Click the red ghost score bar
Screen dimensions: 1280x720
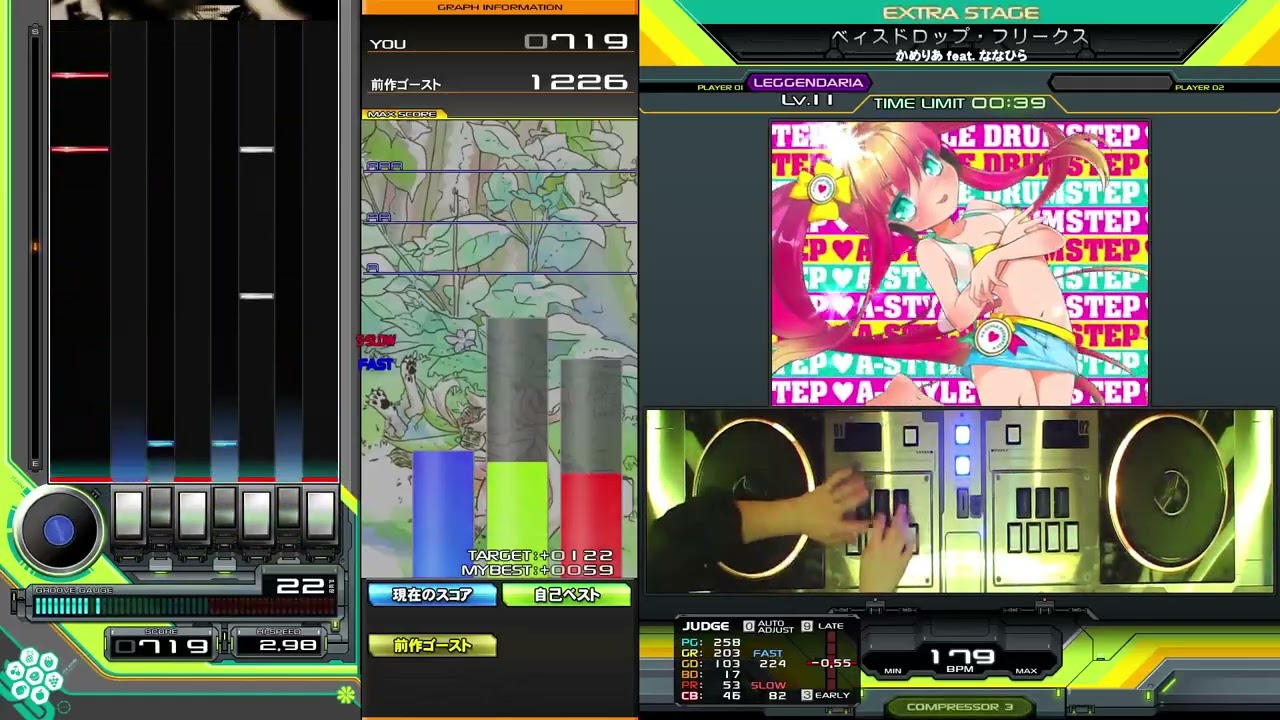[x=591, y=525]
